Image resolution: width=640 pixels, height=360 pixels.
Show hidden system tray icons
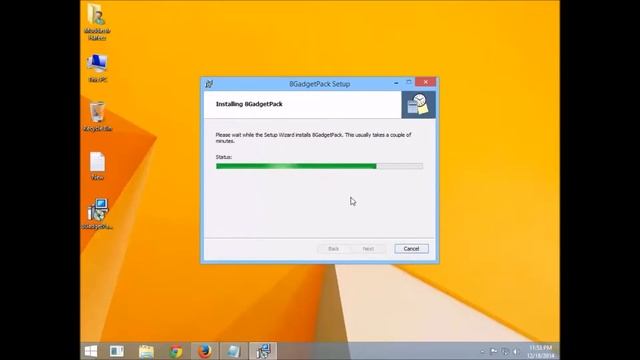[x=482, y=351]
